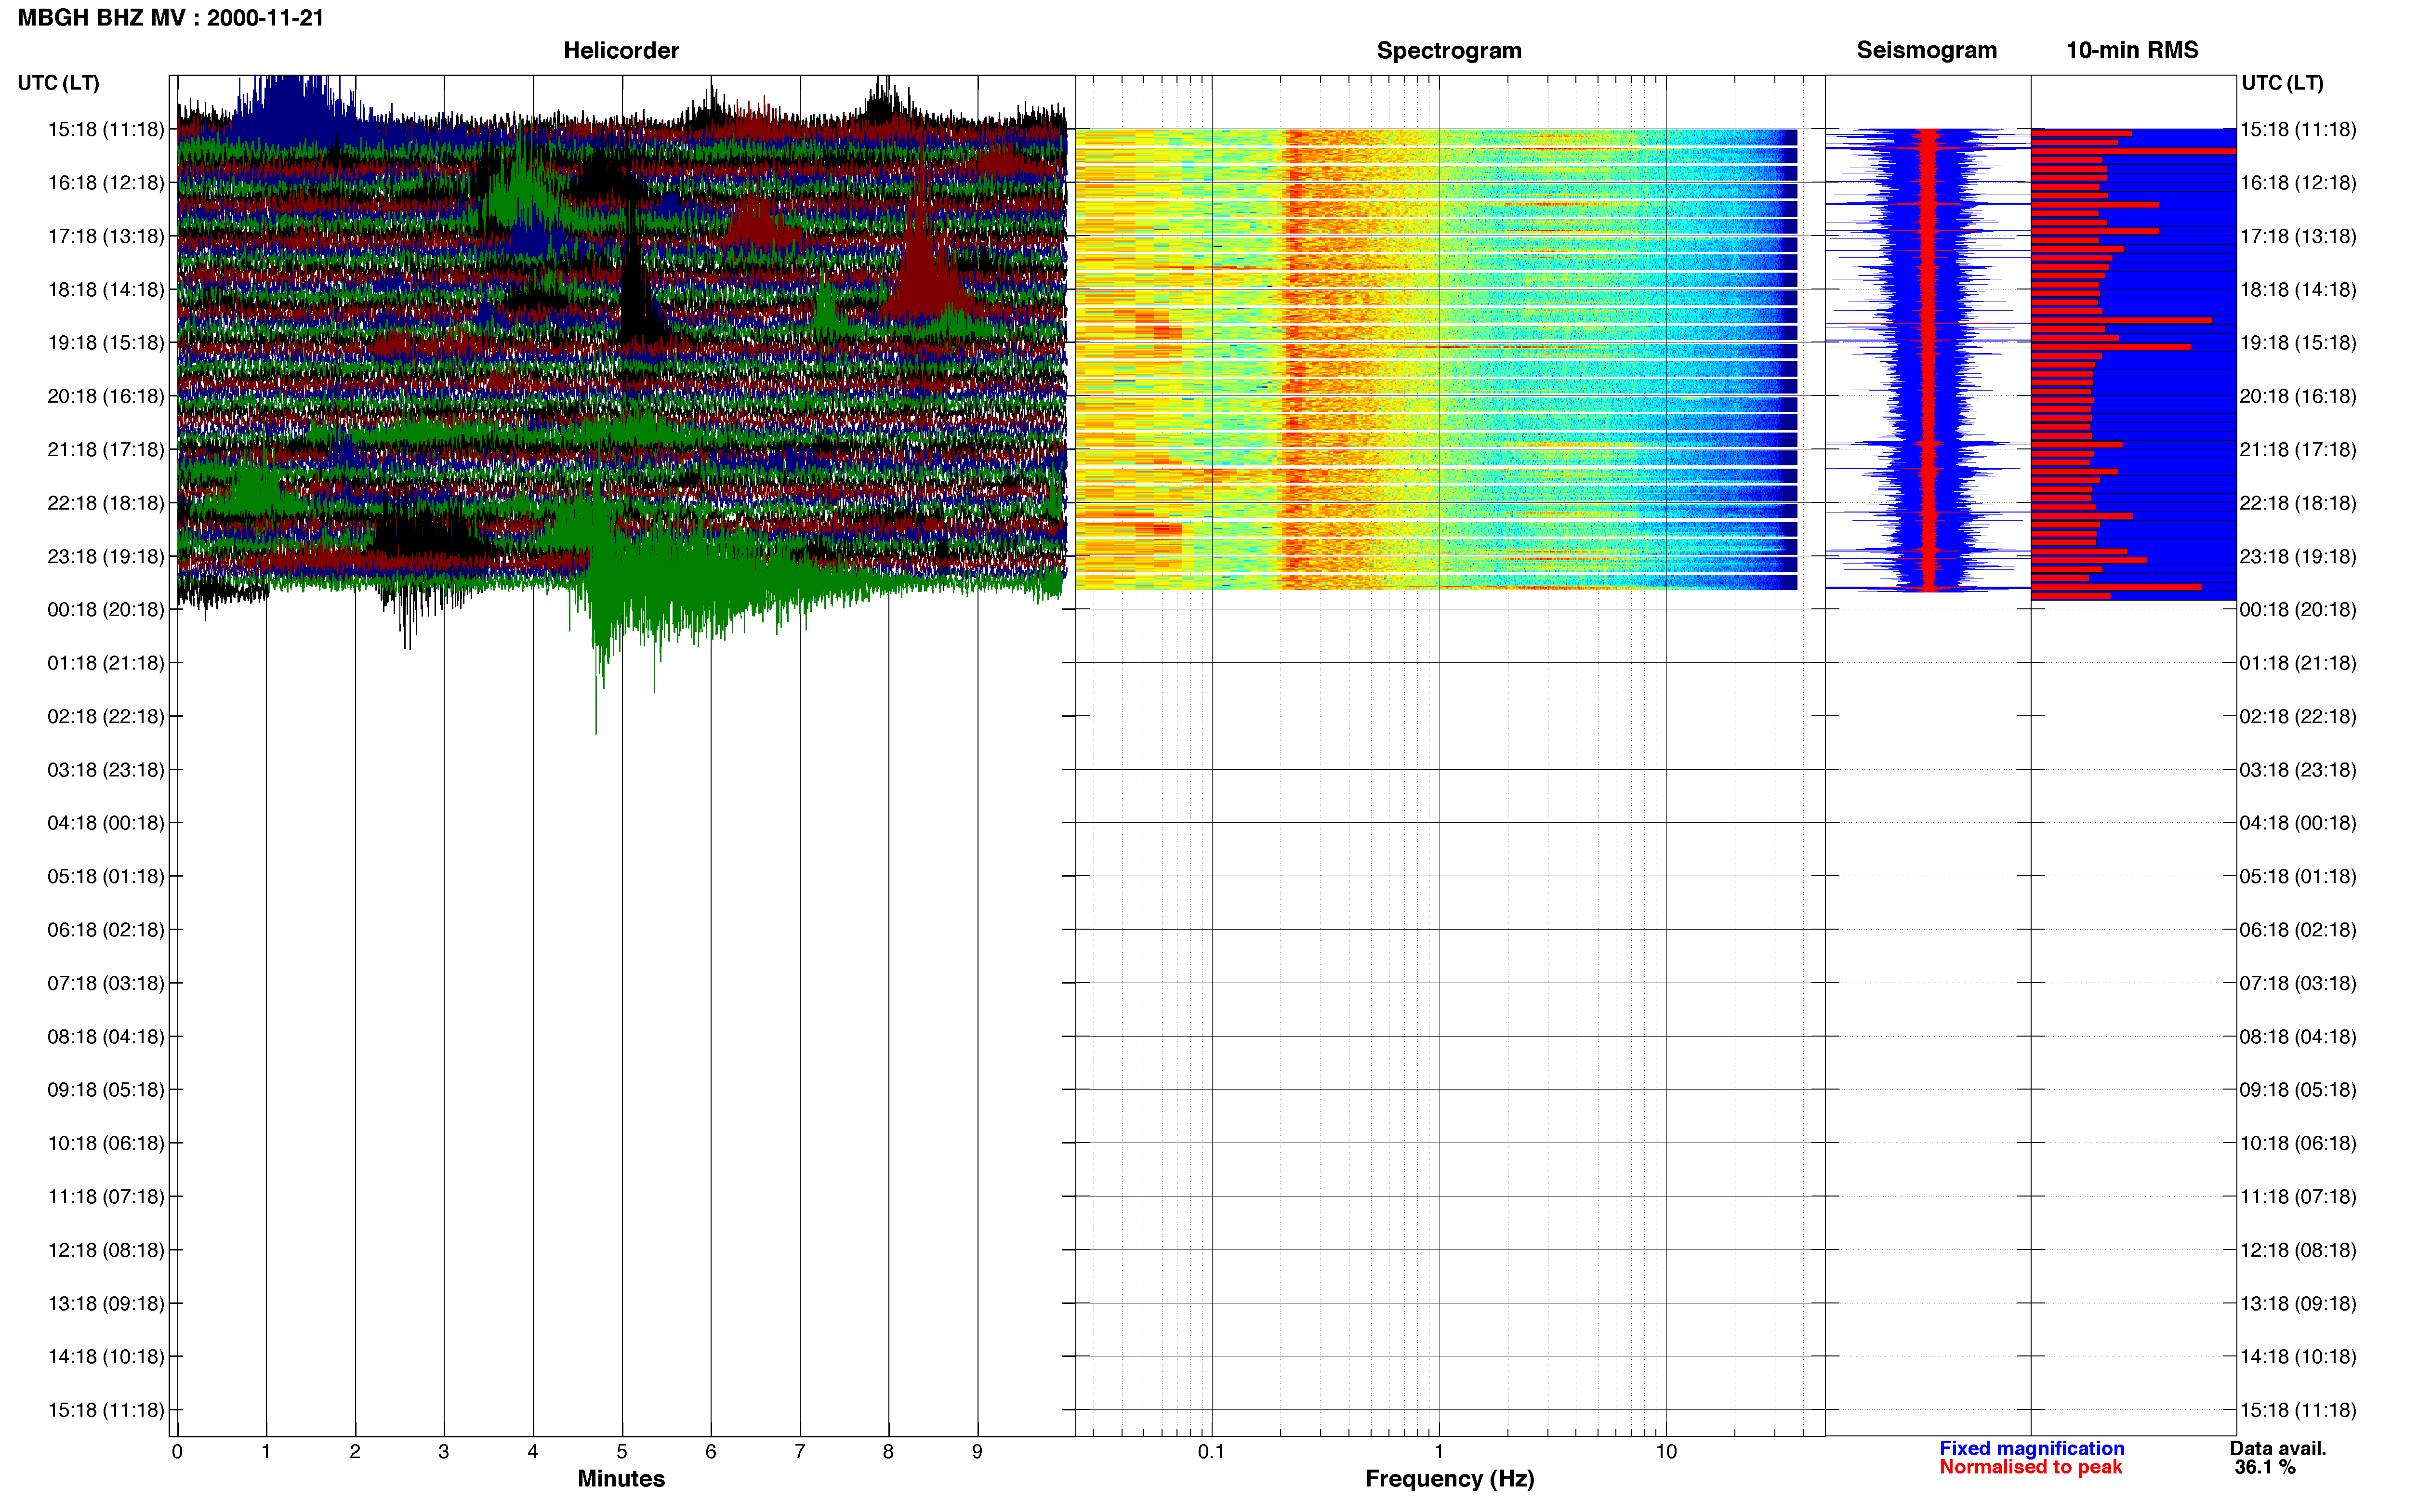Viewport: 2418px width, 1512px height.
Task: Click the 'Minutes' axis label under helicorder
Action: pyautogui.click(x=621, y=1479)
